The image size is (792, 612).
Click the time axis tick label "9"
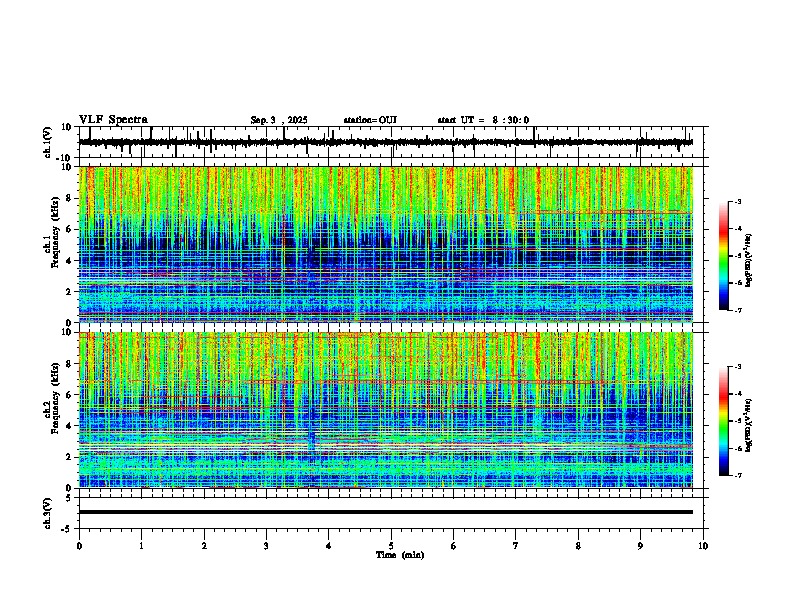640,546
